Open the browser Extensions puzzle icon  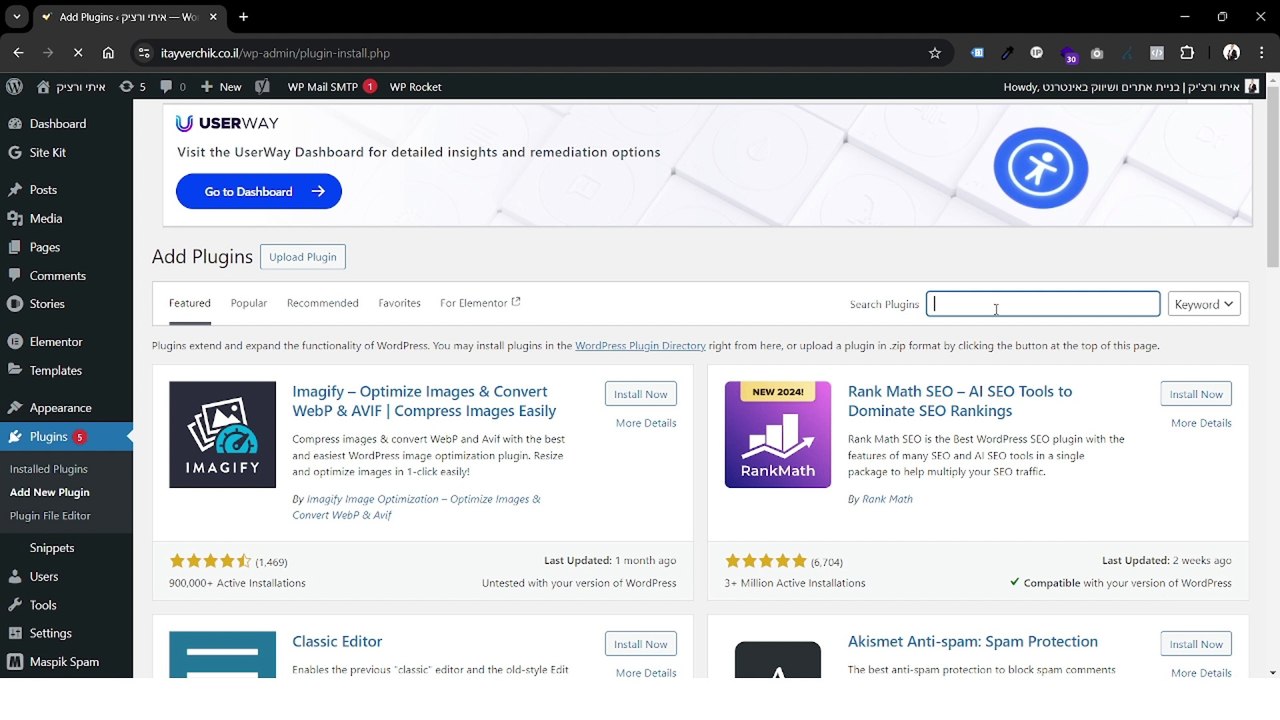point(1187,53)
